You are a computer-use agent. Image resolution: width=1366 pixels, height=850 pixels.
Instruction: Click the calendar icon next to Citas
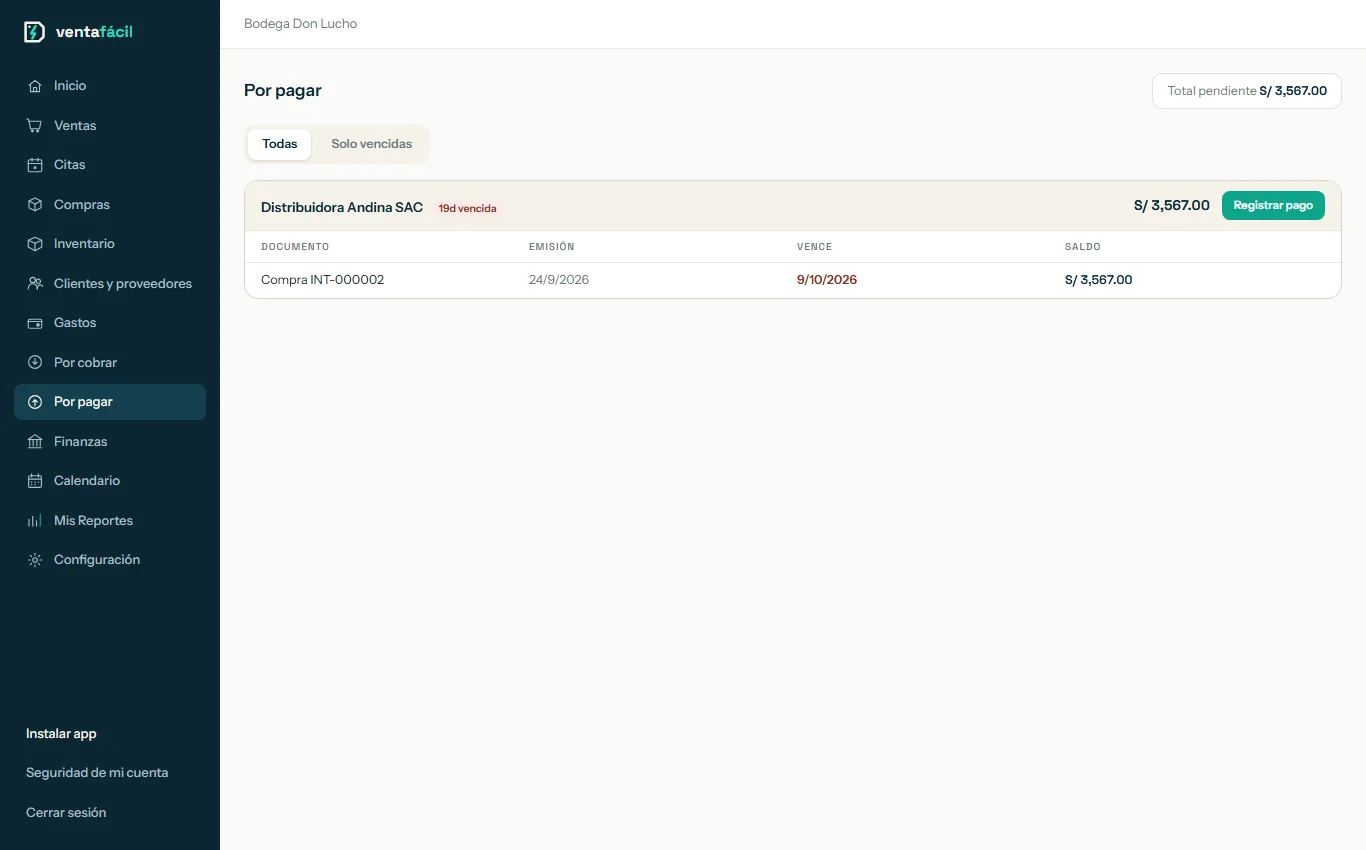pyautogui.click(x=35, y=165)
